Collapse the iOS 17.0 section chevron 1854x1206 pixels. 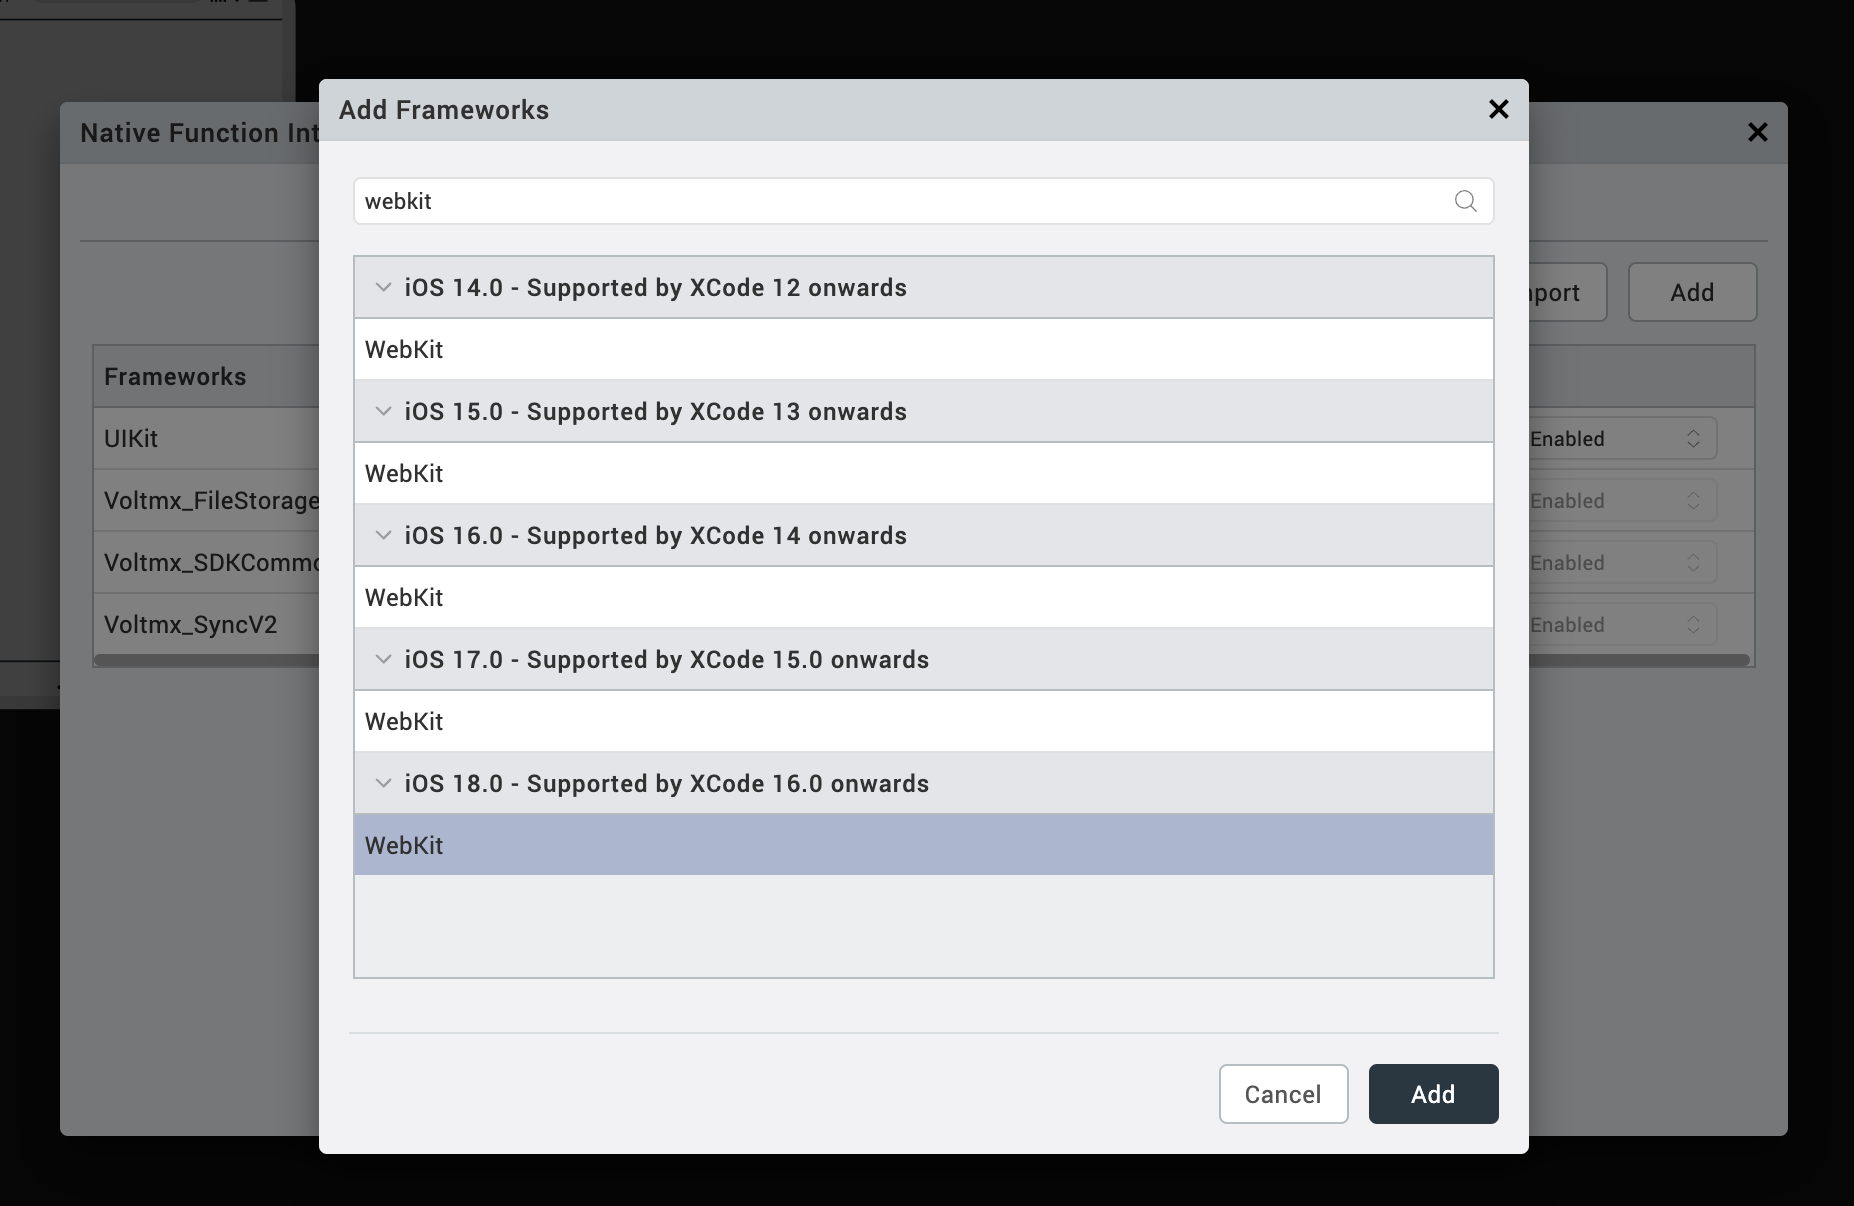click(383, 659)
